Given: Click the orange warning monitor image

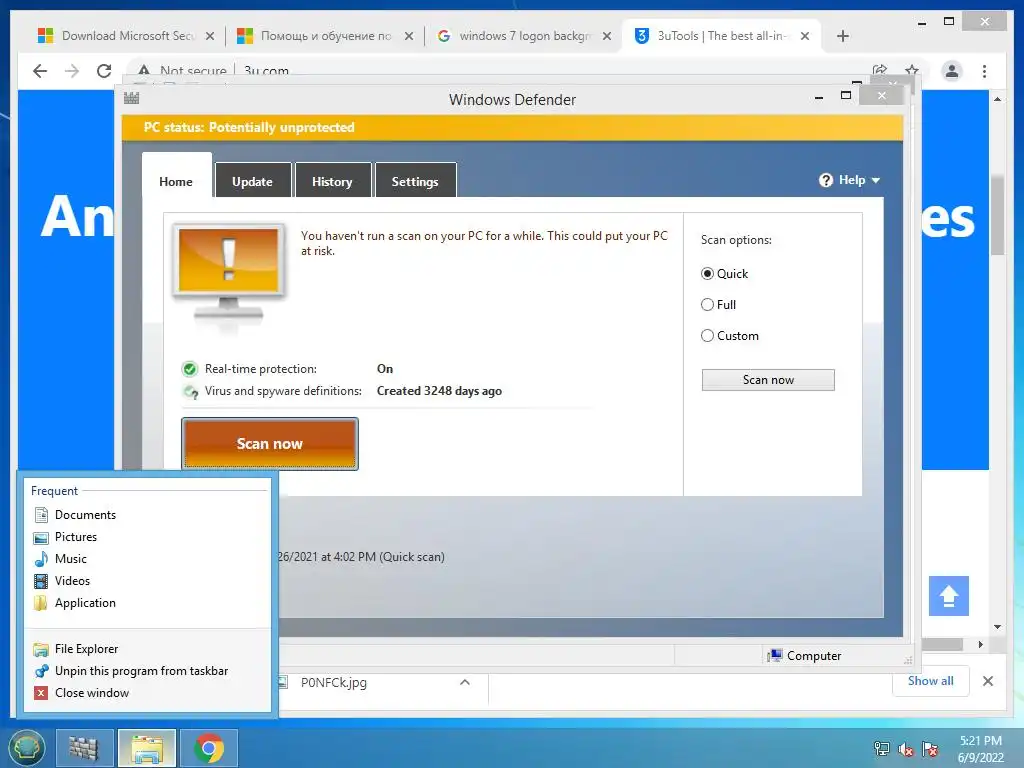Looking at the screenshot, I should tap(229, 273).
